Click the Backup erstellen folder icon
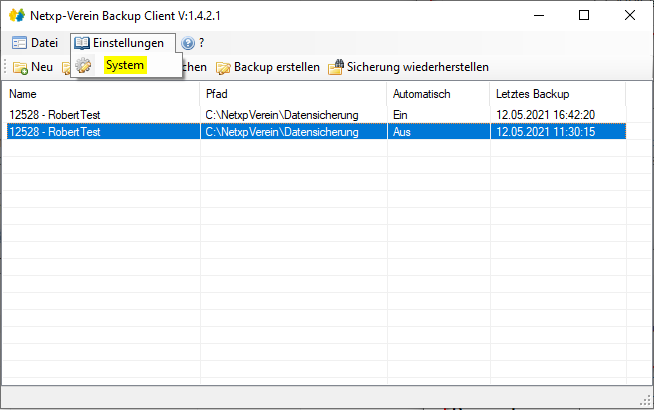This screenshot has height=410, width=654. click(223, 68)
